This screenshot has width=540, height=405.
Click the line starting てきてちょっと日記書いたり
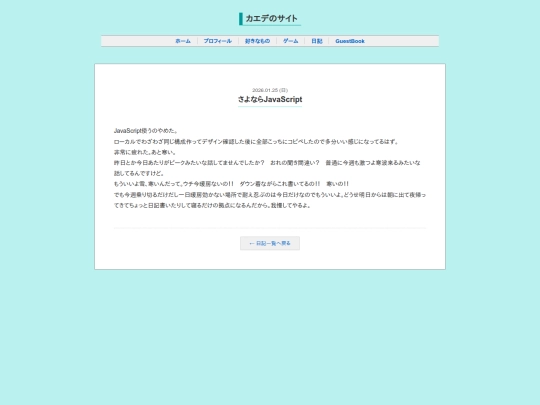point(212,206)
